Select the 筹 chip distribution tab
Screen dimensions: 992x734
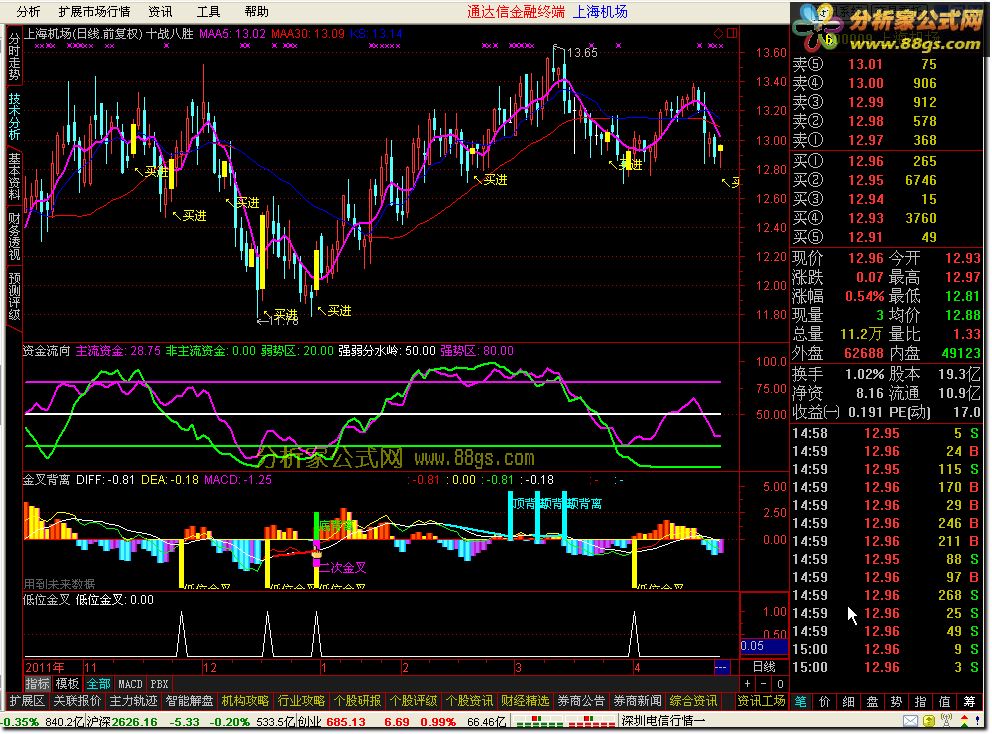click(x=969, y=701)
